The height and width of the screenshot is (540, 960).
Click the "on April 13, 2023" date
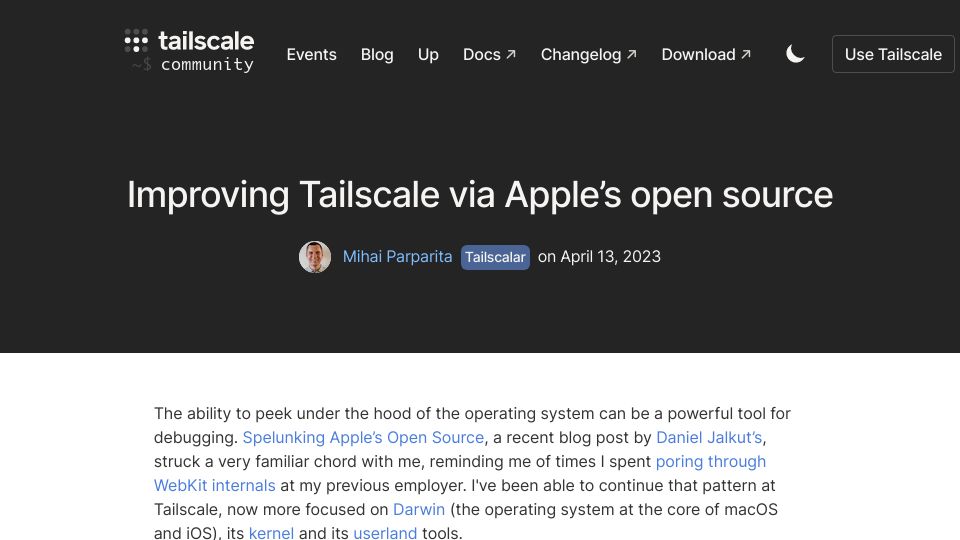point(599,257)
